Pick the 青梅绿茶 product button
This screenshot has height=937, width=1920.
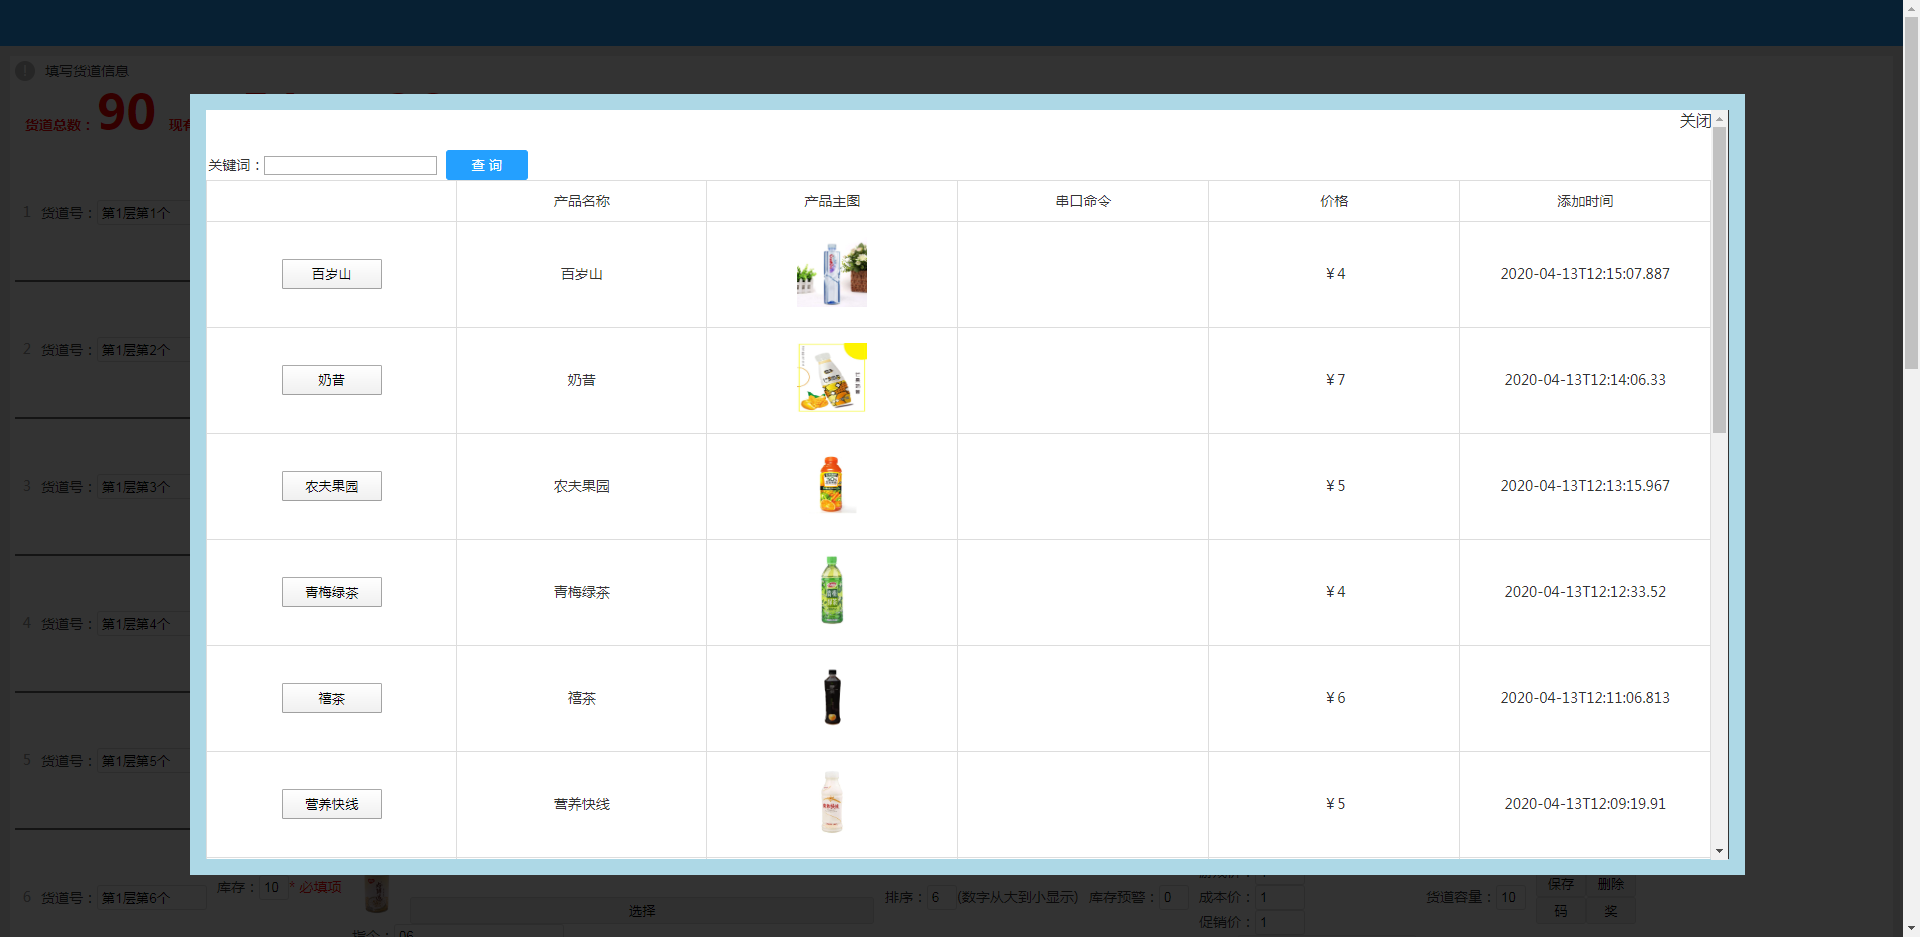[331, 592]
